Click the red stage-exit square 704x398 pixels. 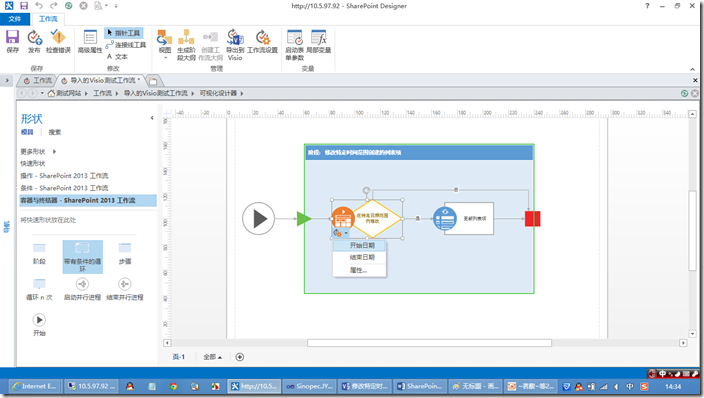pyautogui.click(x=532, y=219)
